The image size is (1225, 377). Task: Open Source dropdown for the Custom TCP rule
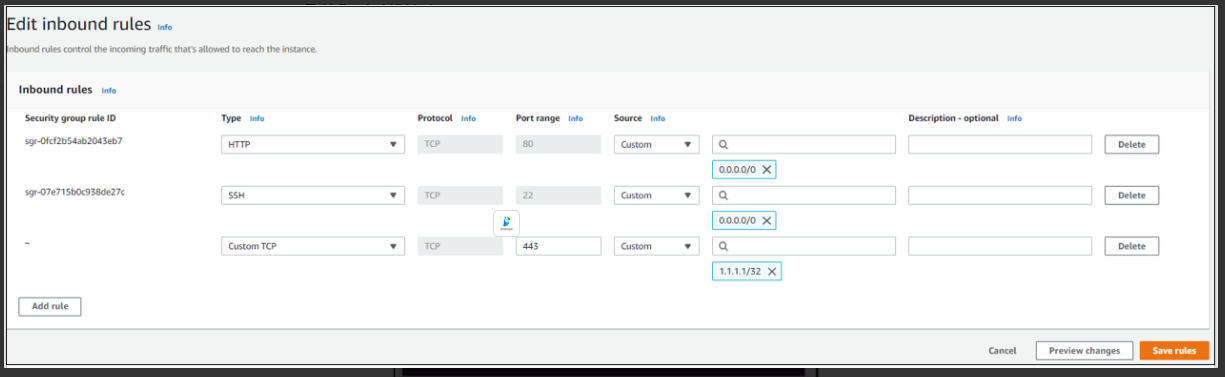coord(656,246)
